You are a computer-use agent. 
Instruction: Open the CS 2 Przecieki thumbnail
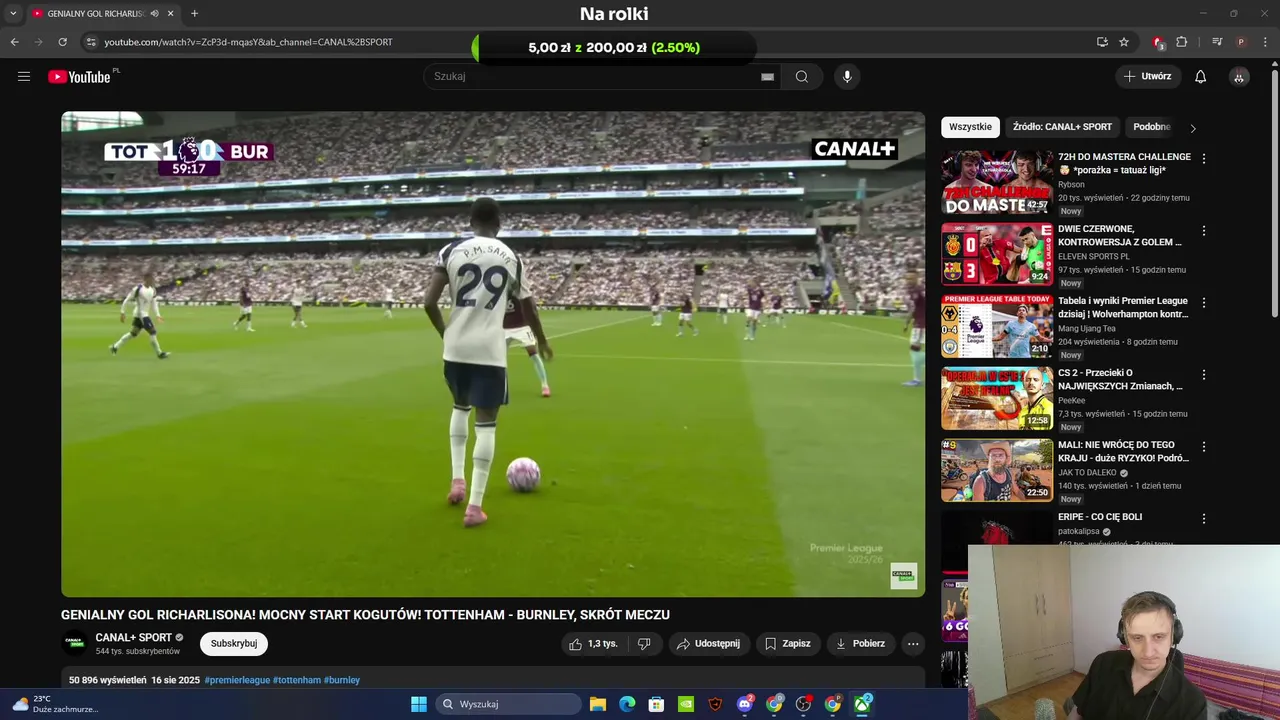coord(997,398)
